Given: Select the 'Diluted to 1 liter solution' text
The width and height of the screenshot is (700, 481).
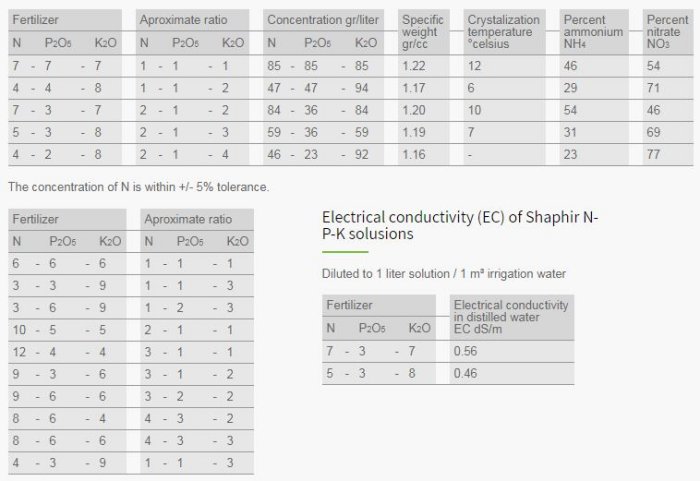Looking at the screenshot, I should click(444, 274).
